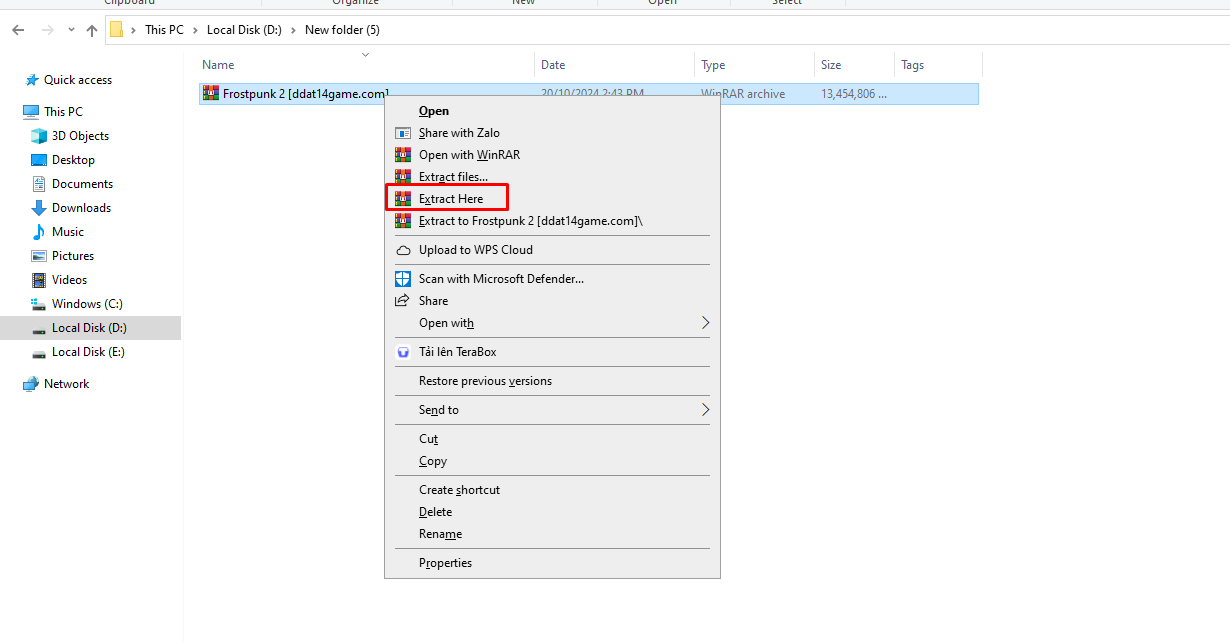
Task: Go up one folder level
Action: (x=92, y=30)
